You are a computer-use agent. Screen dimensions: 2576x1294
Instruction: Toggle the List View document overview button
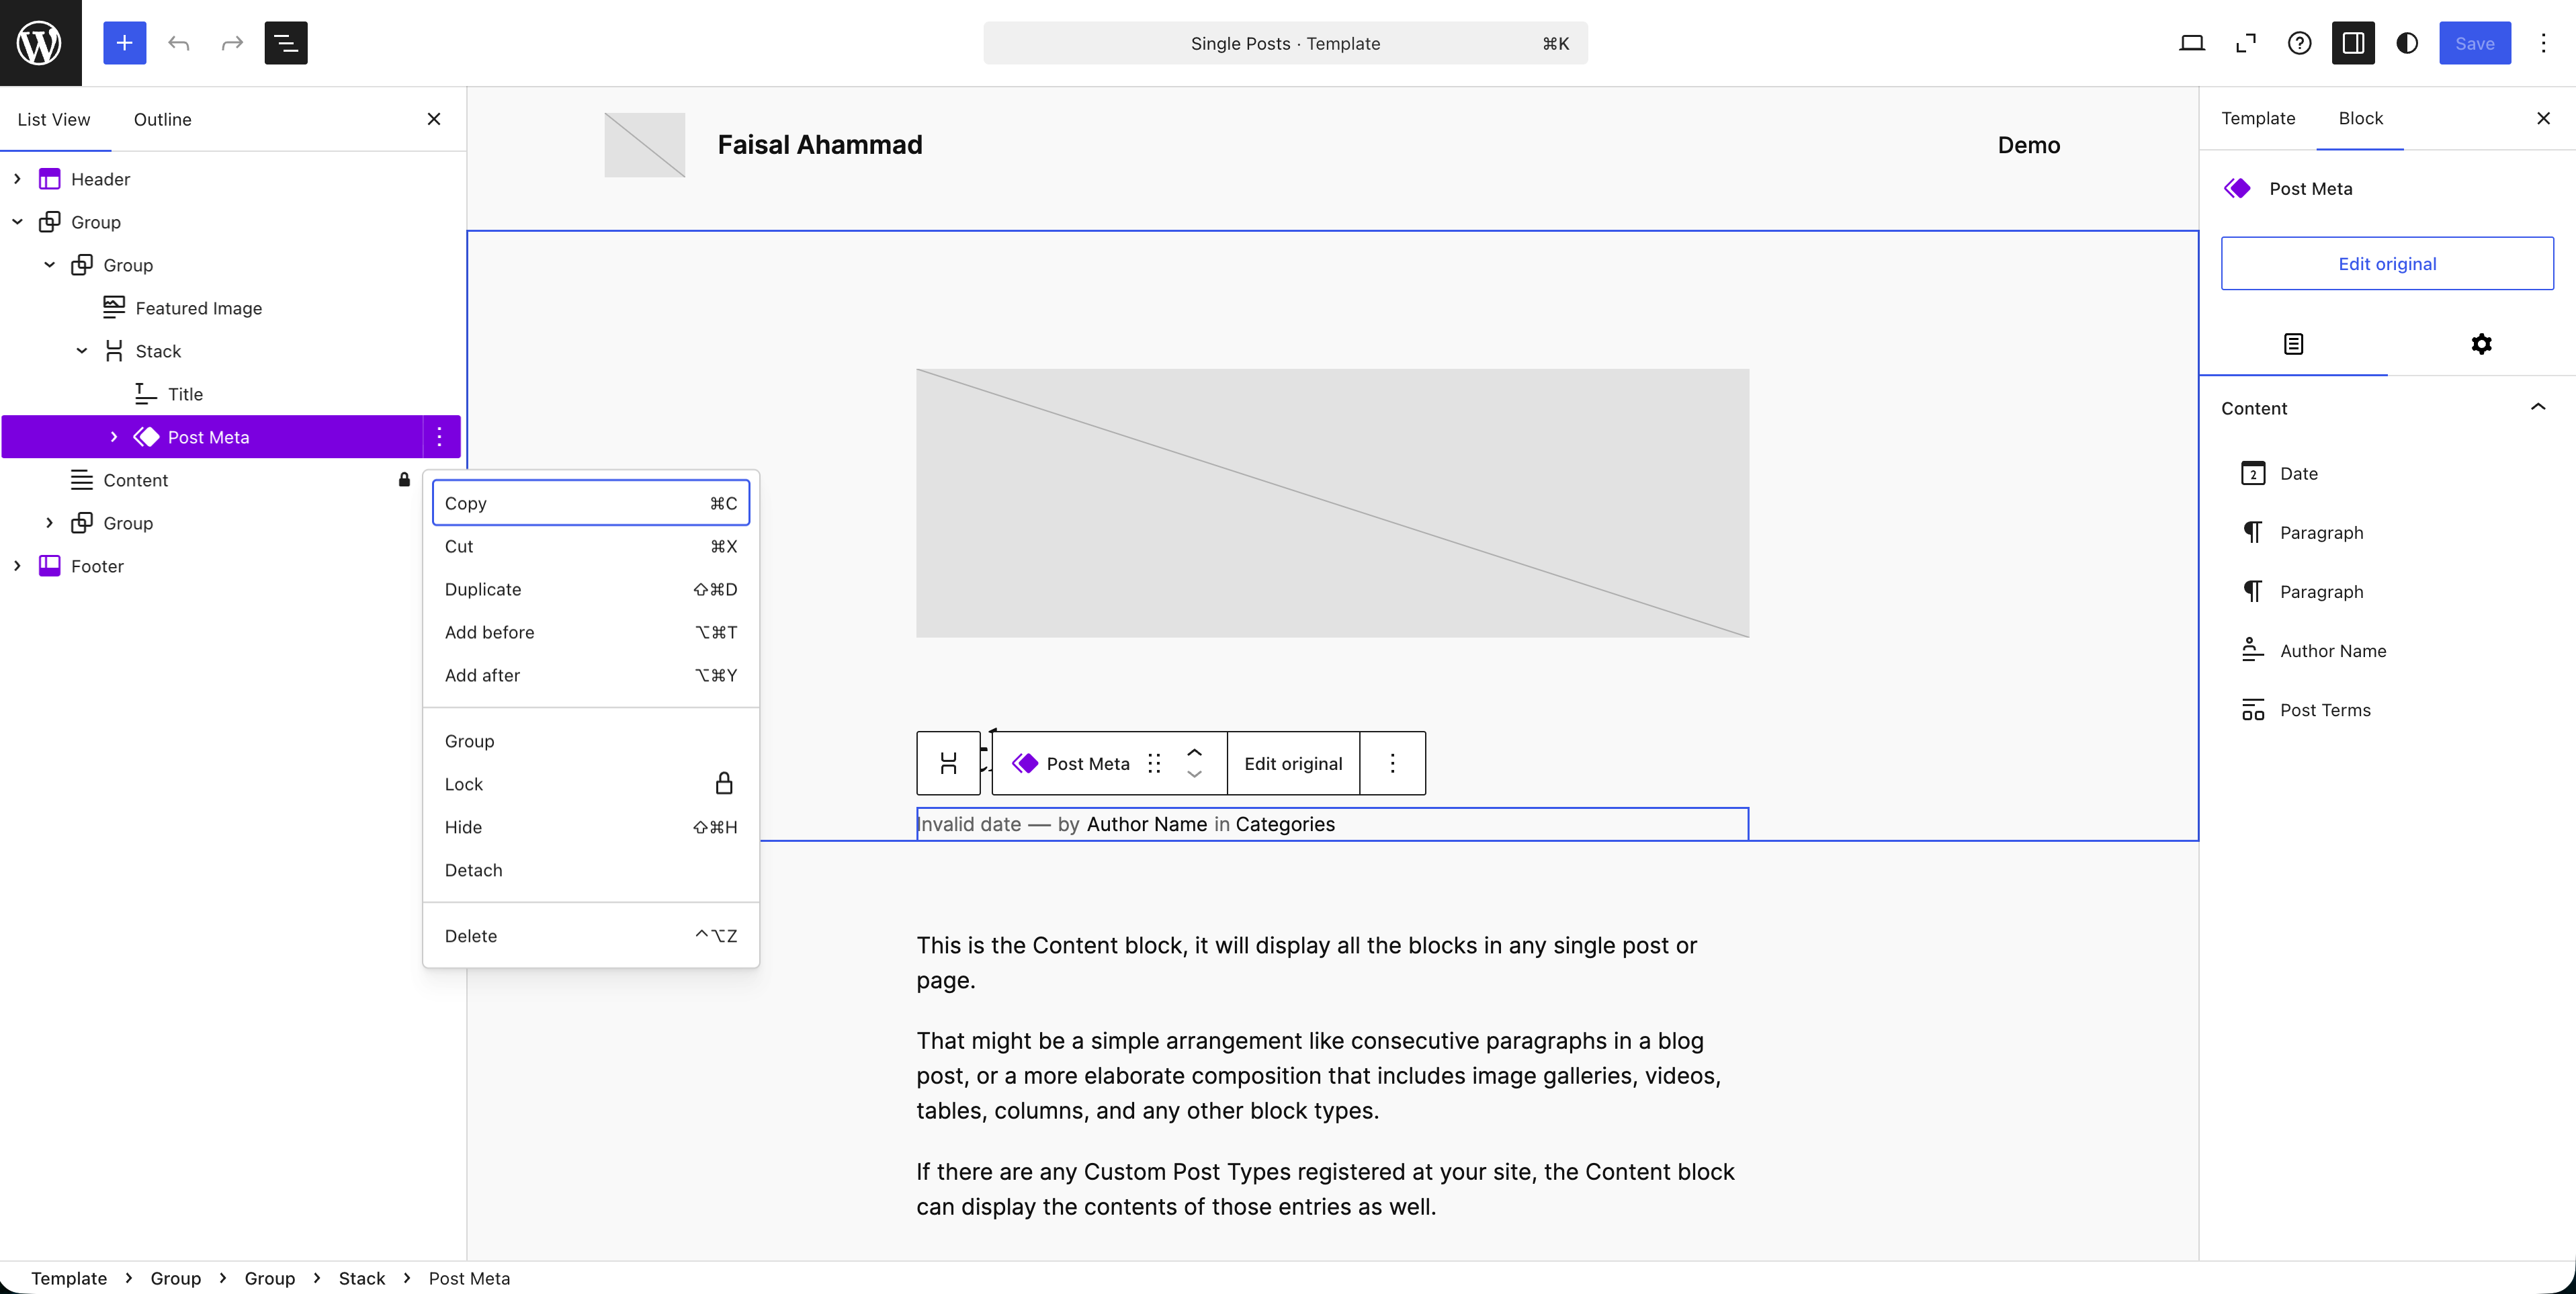click(x=285, y=43)
